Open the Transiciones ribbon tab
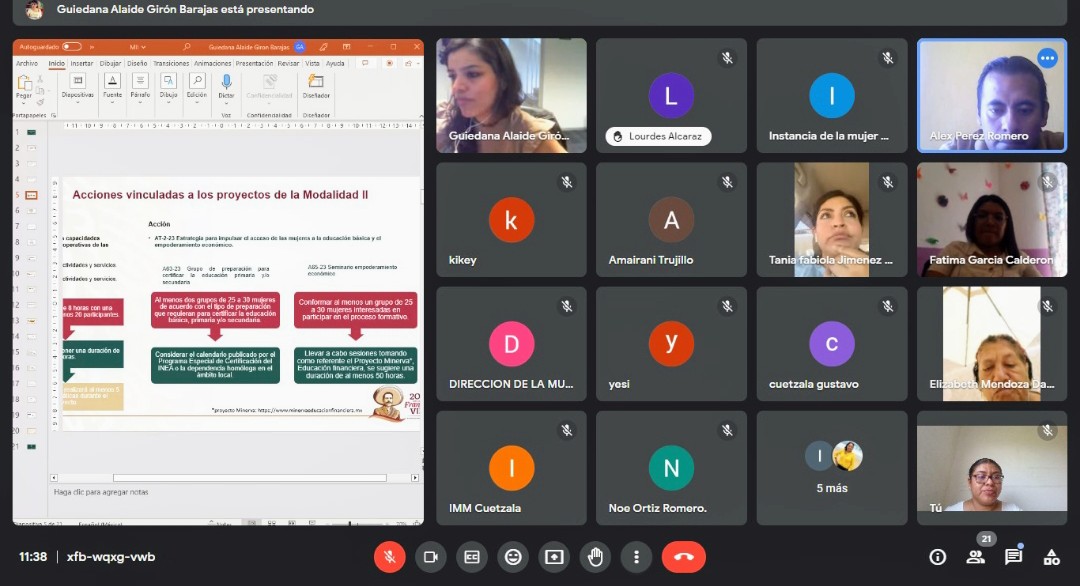The height and width of the screenshot is (586, 1080). click(171, 63)
